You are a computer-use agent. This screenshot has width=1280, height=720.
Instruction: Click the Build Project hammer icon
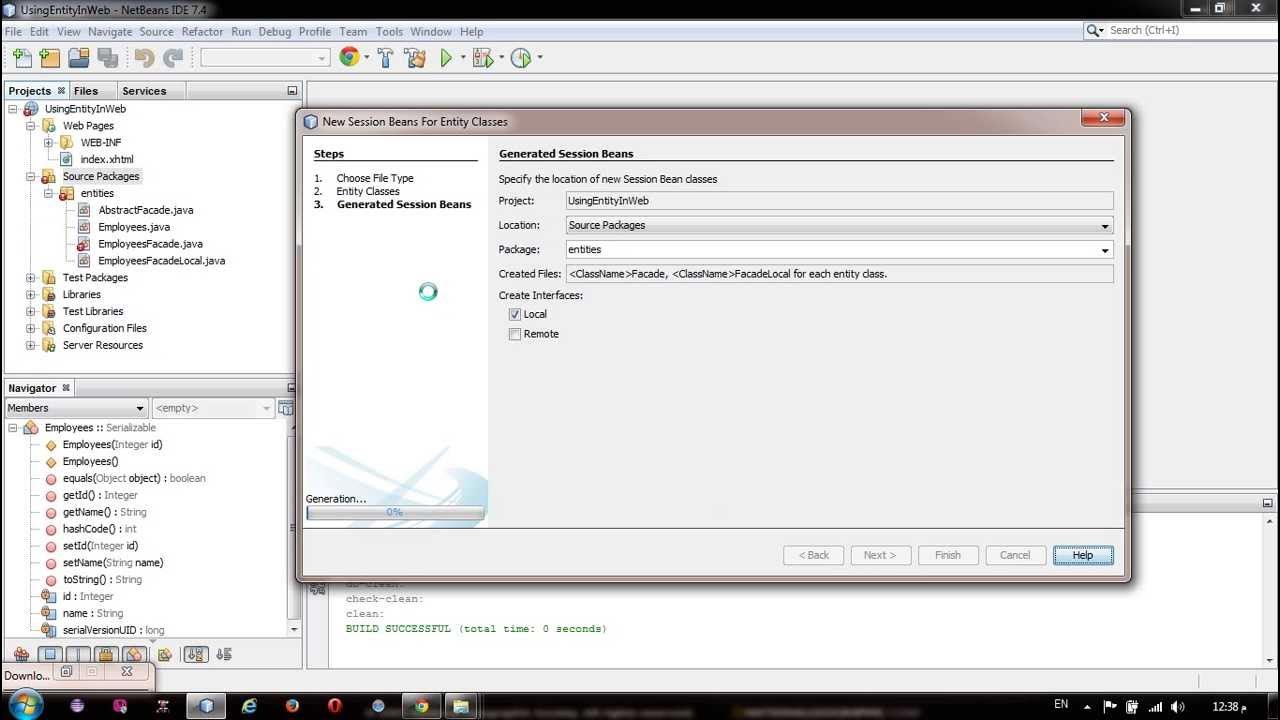[385, 58]
